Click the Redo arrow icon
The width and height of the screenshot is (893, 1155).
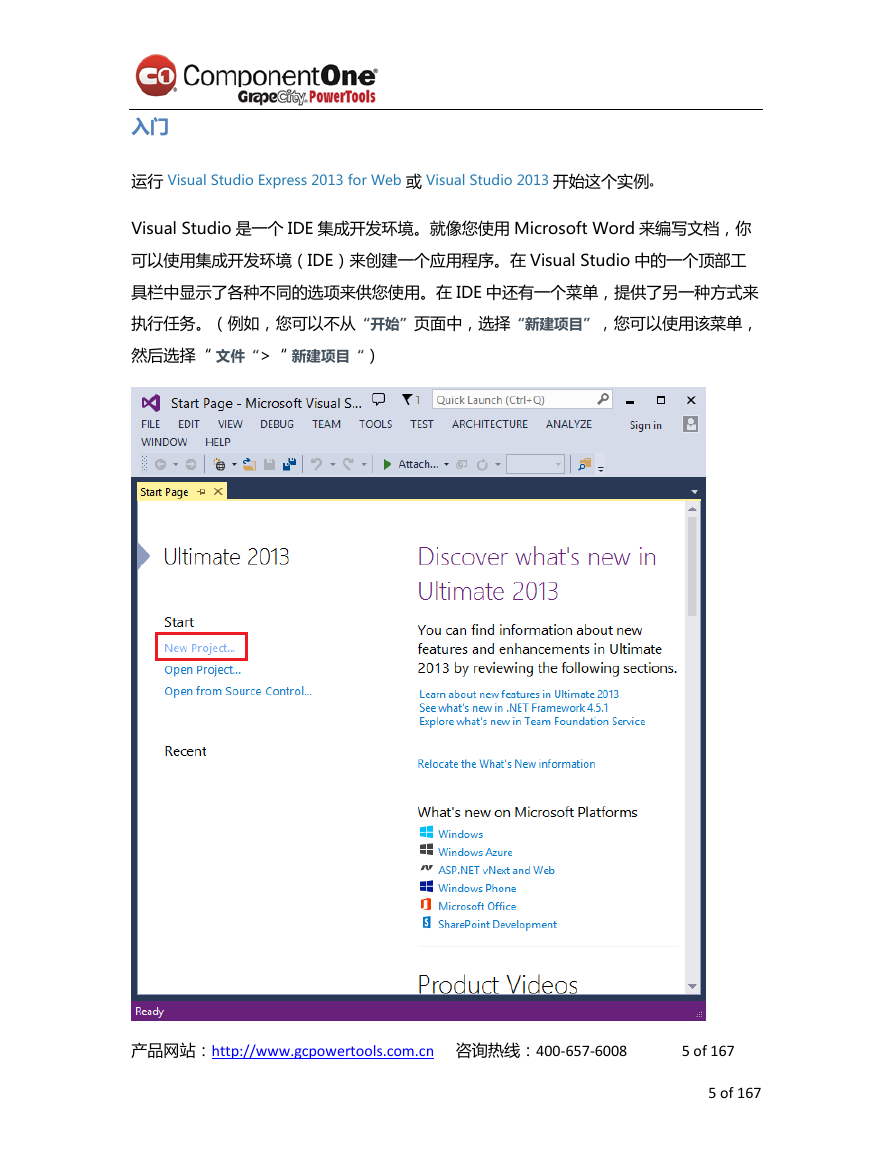tap(349, 464)
